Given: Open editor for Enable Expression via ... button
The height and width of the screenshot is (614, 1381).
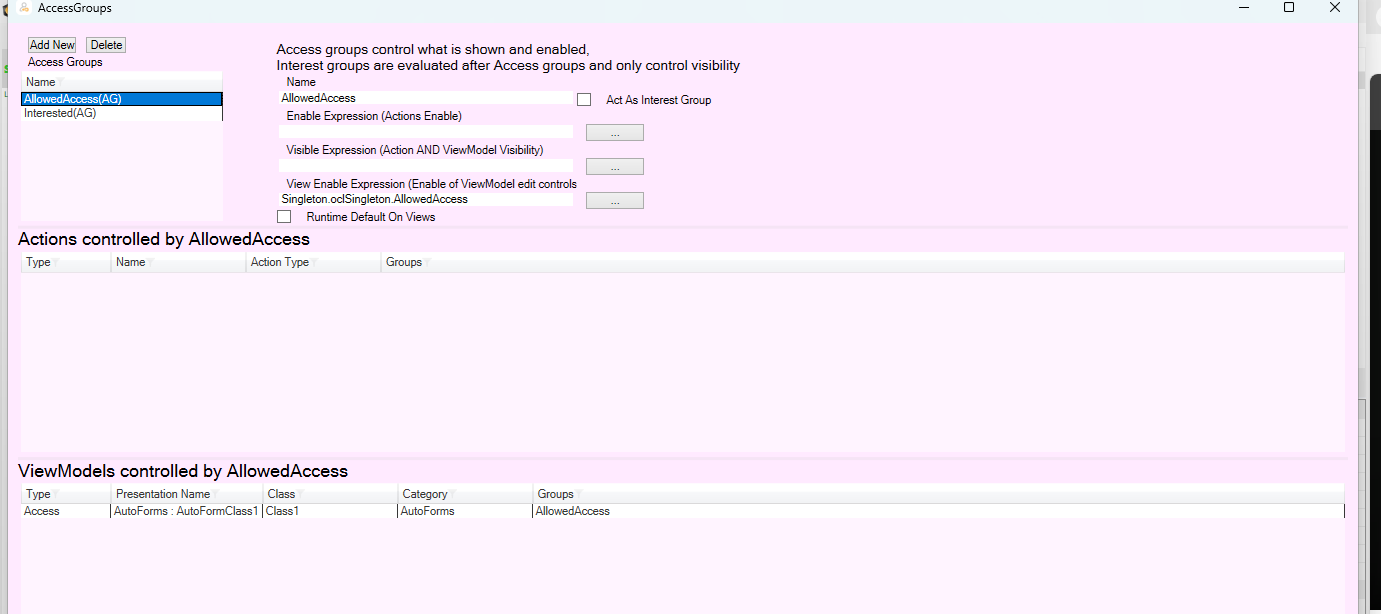Looking at the screenshot, I should pyautogui.click(x=615, y=133).
